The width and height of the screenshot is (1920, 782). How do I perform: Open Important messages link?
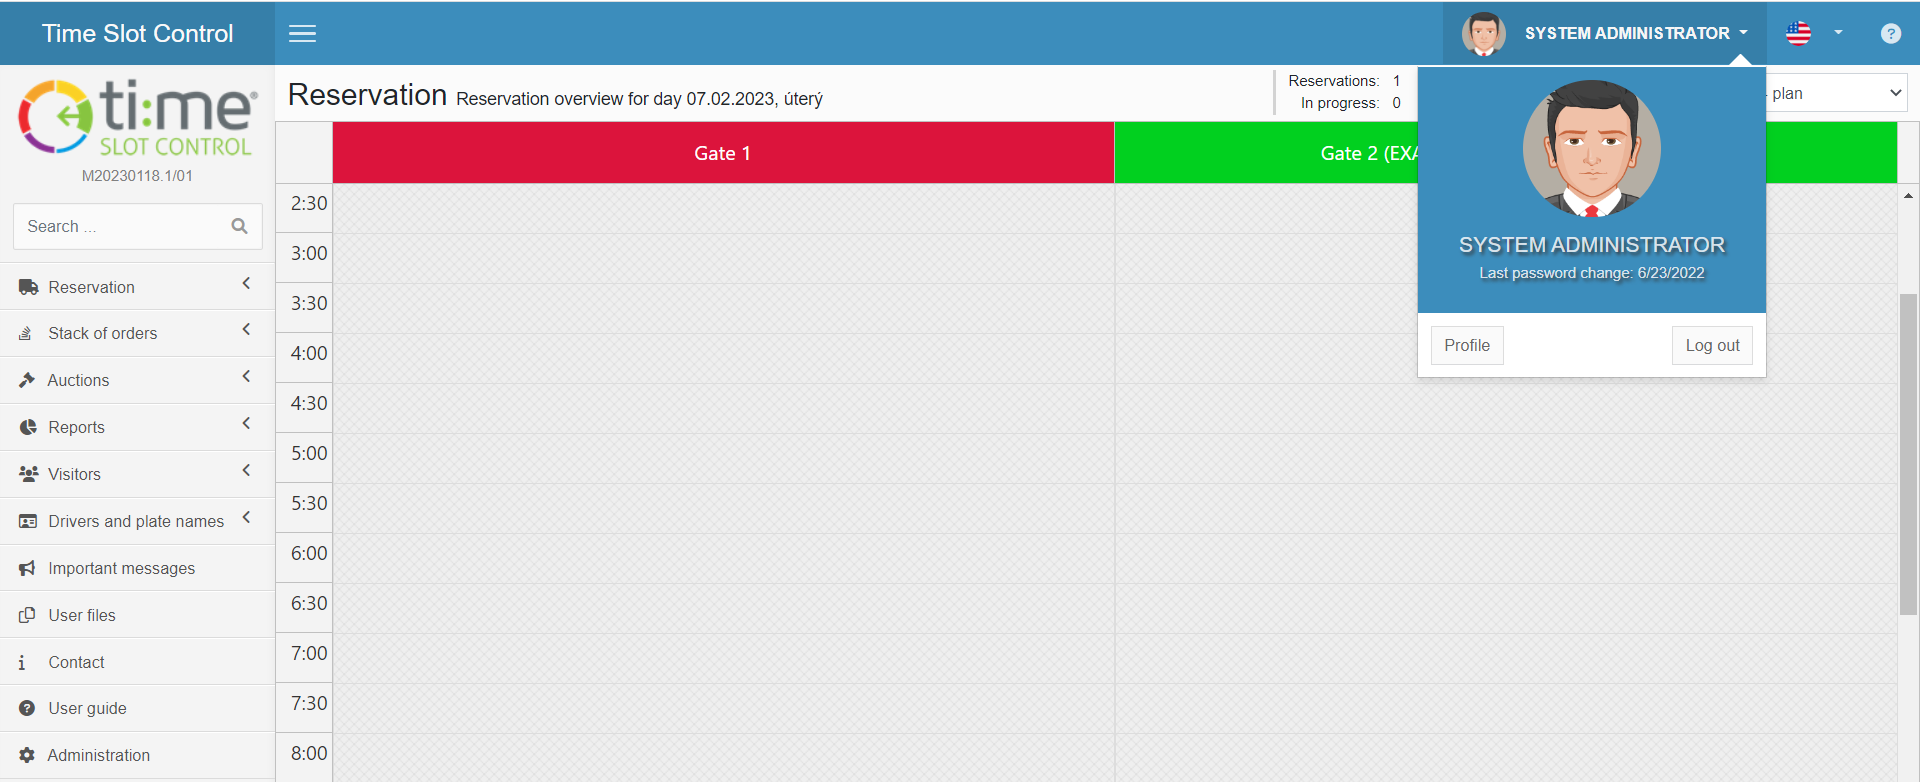click(137, 568)
